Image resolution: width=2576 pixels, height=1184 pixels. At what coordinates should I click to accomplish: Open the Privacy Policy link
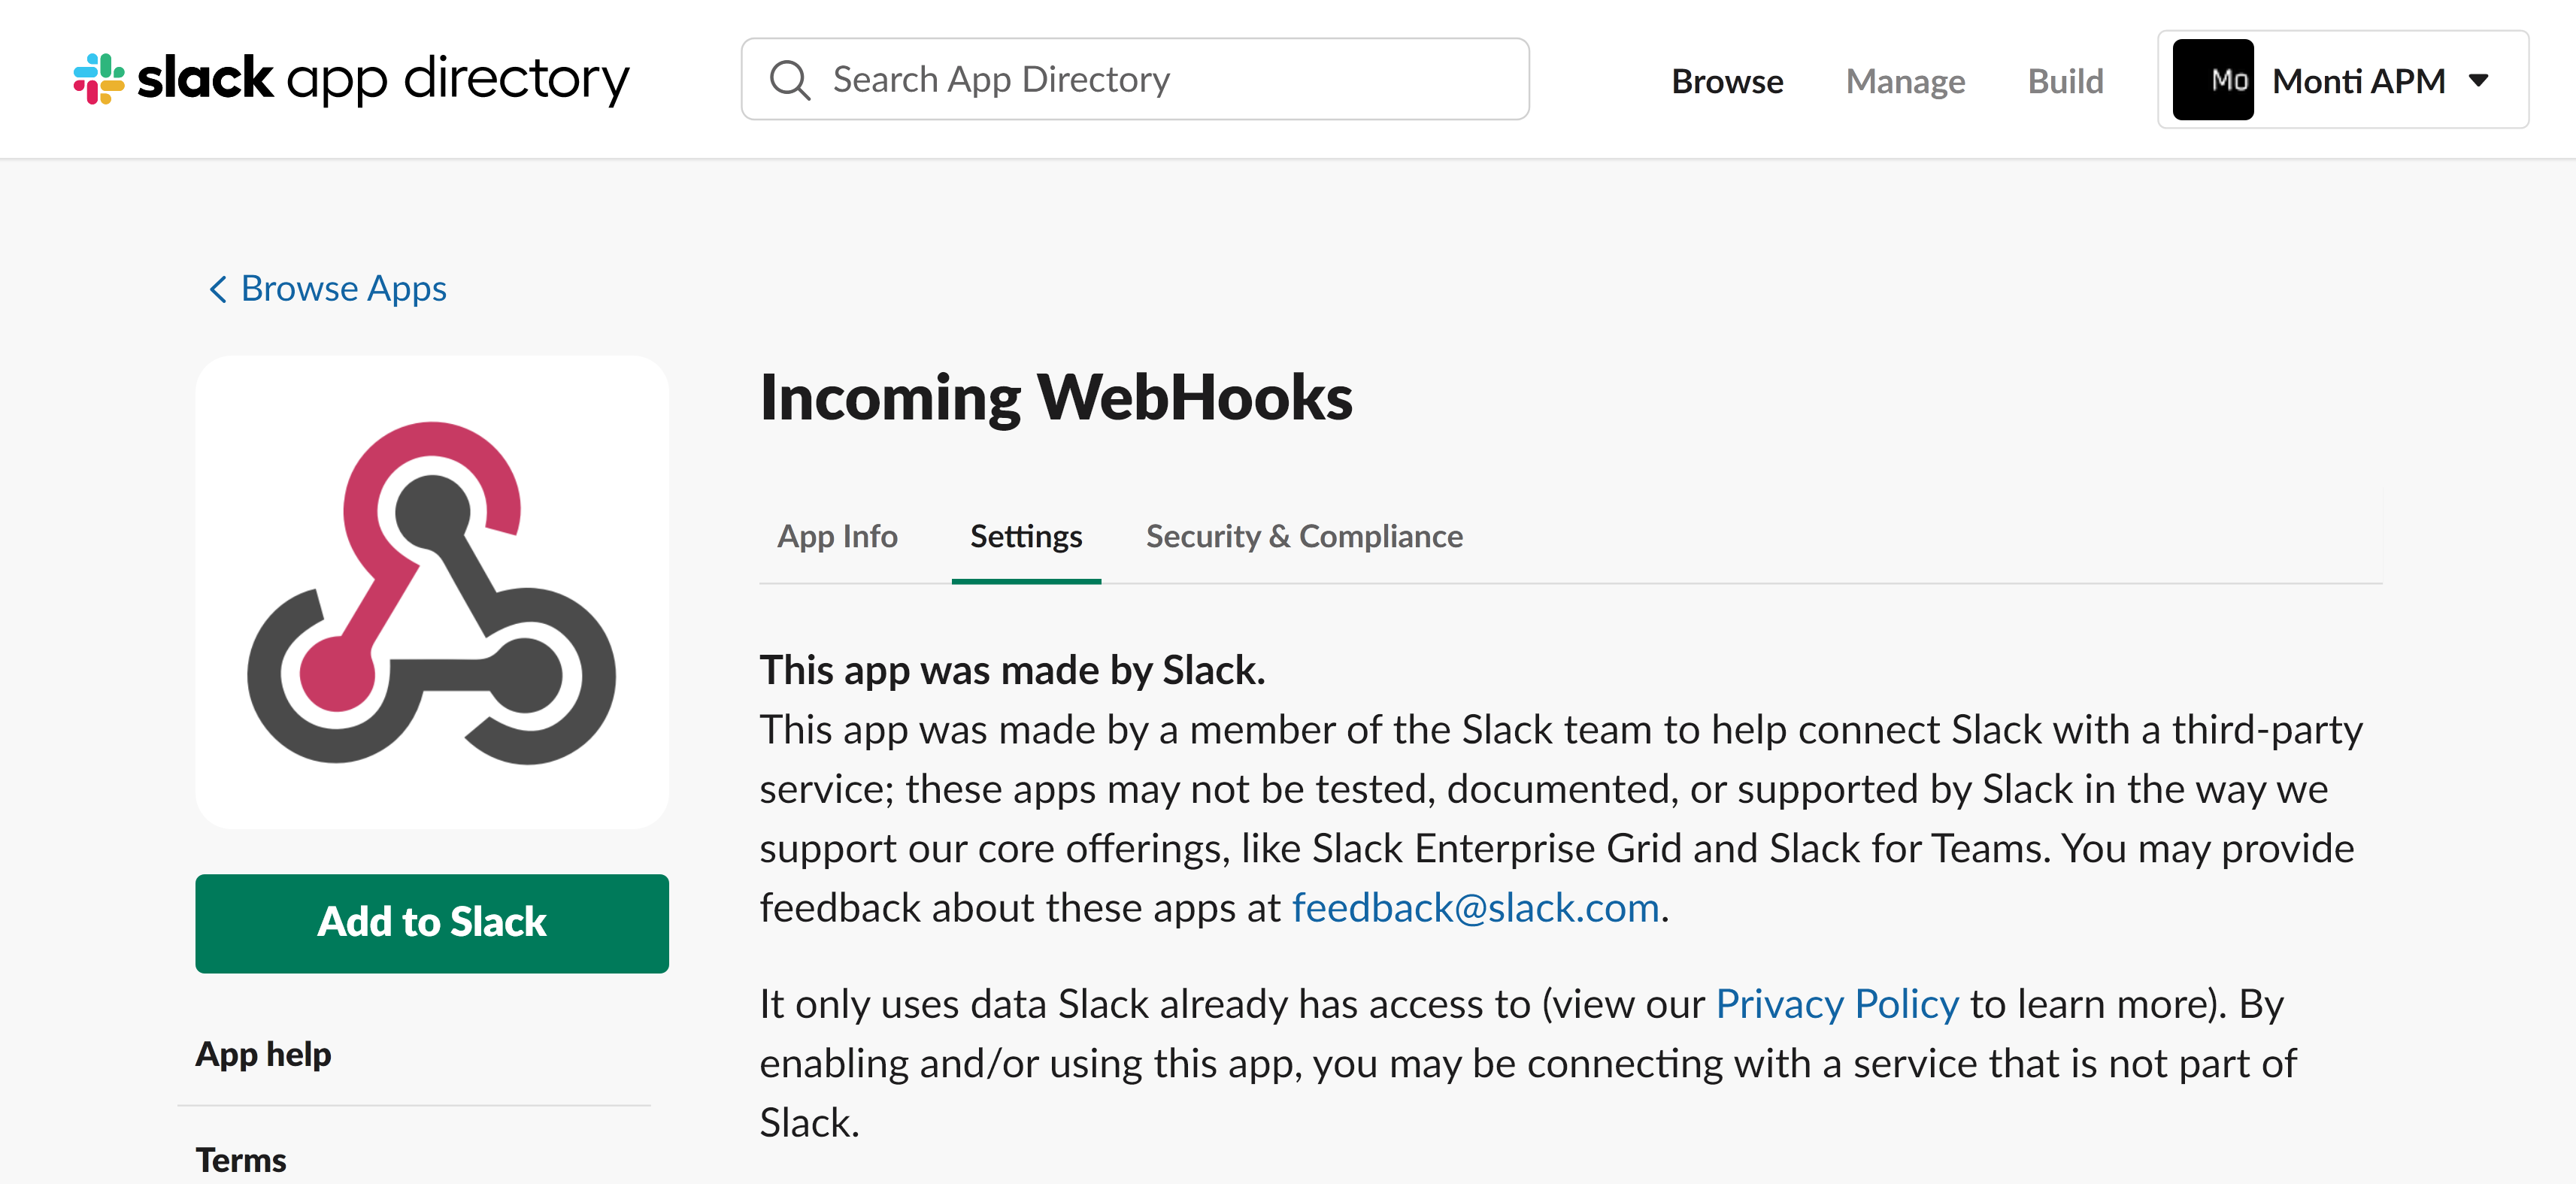coord(1837,1004)
